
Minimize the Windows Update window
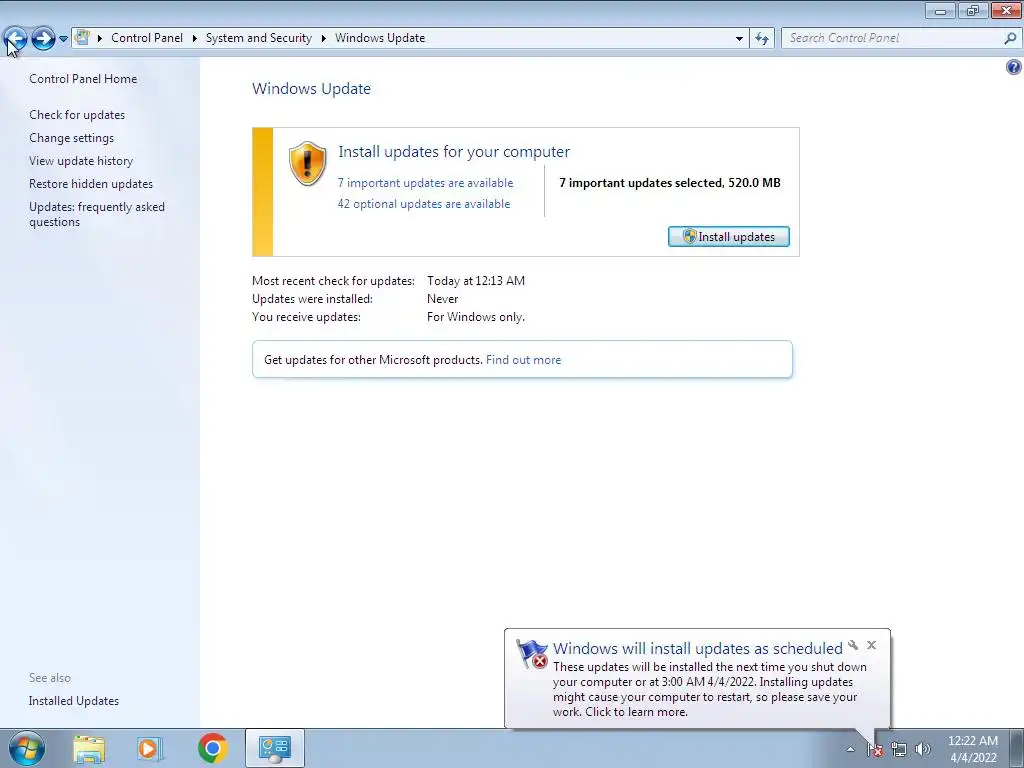coord(940,10)
